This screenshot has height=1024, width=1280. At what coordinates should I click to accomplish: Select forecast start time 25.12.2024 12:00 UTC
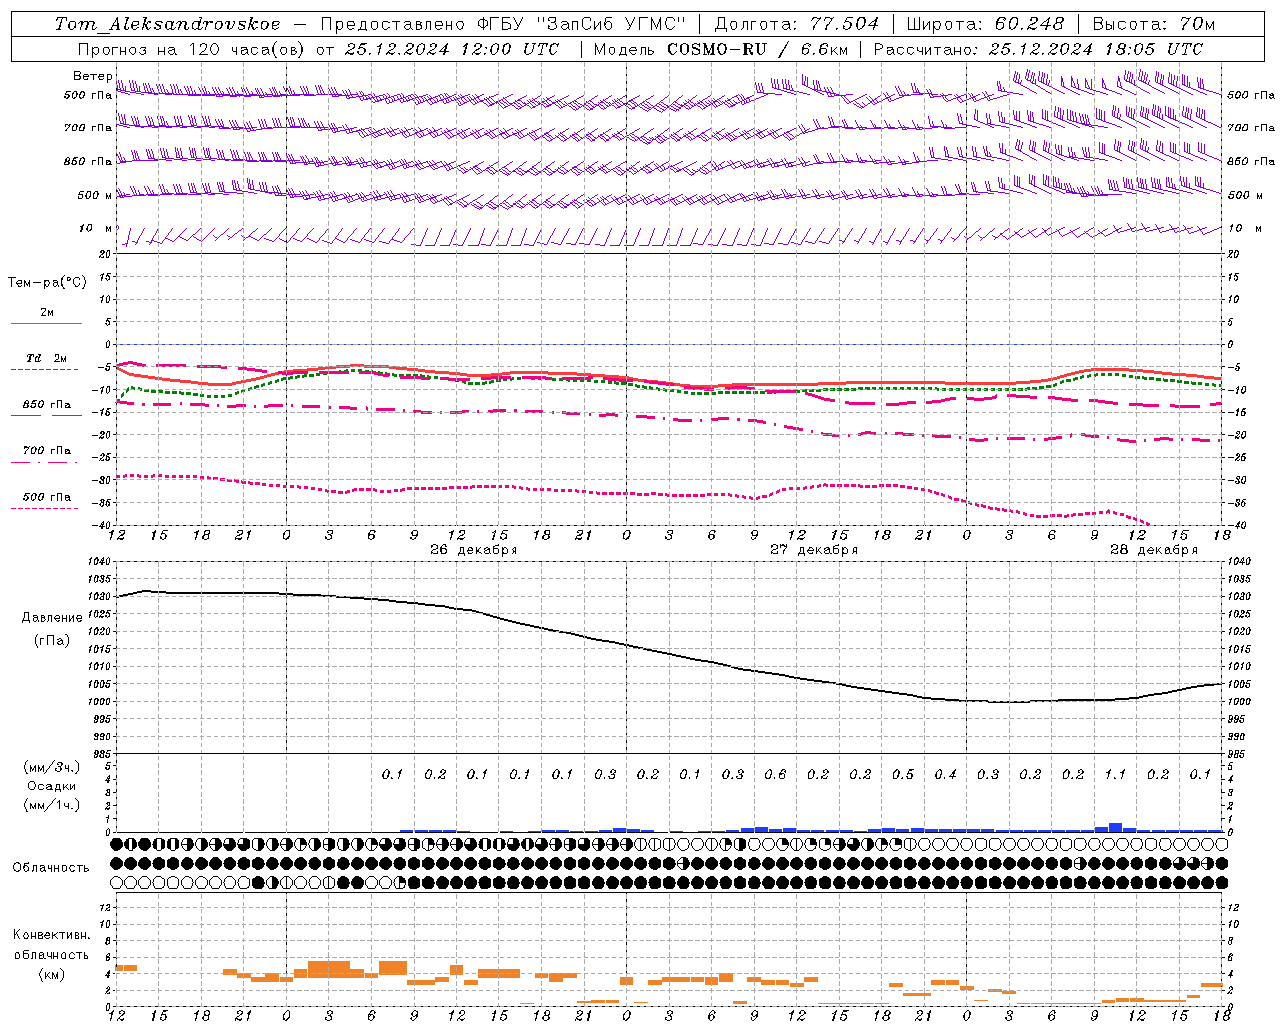point(452,49)
